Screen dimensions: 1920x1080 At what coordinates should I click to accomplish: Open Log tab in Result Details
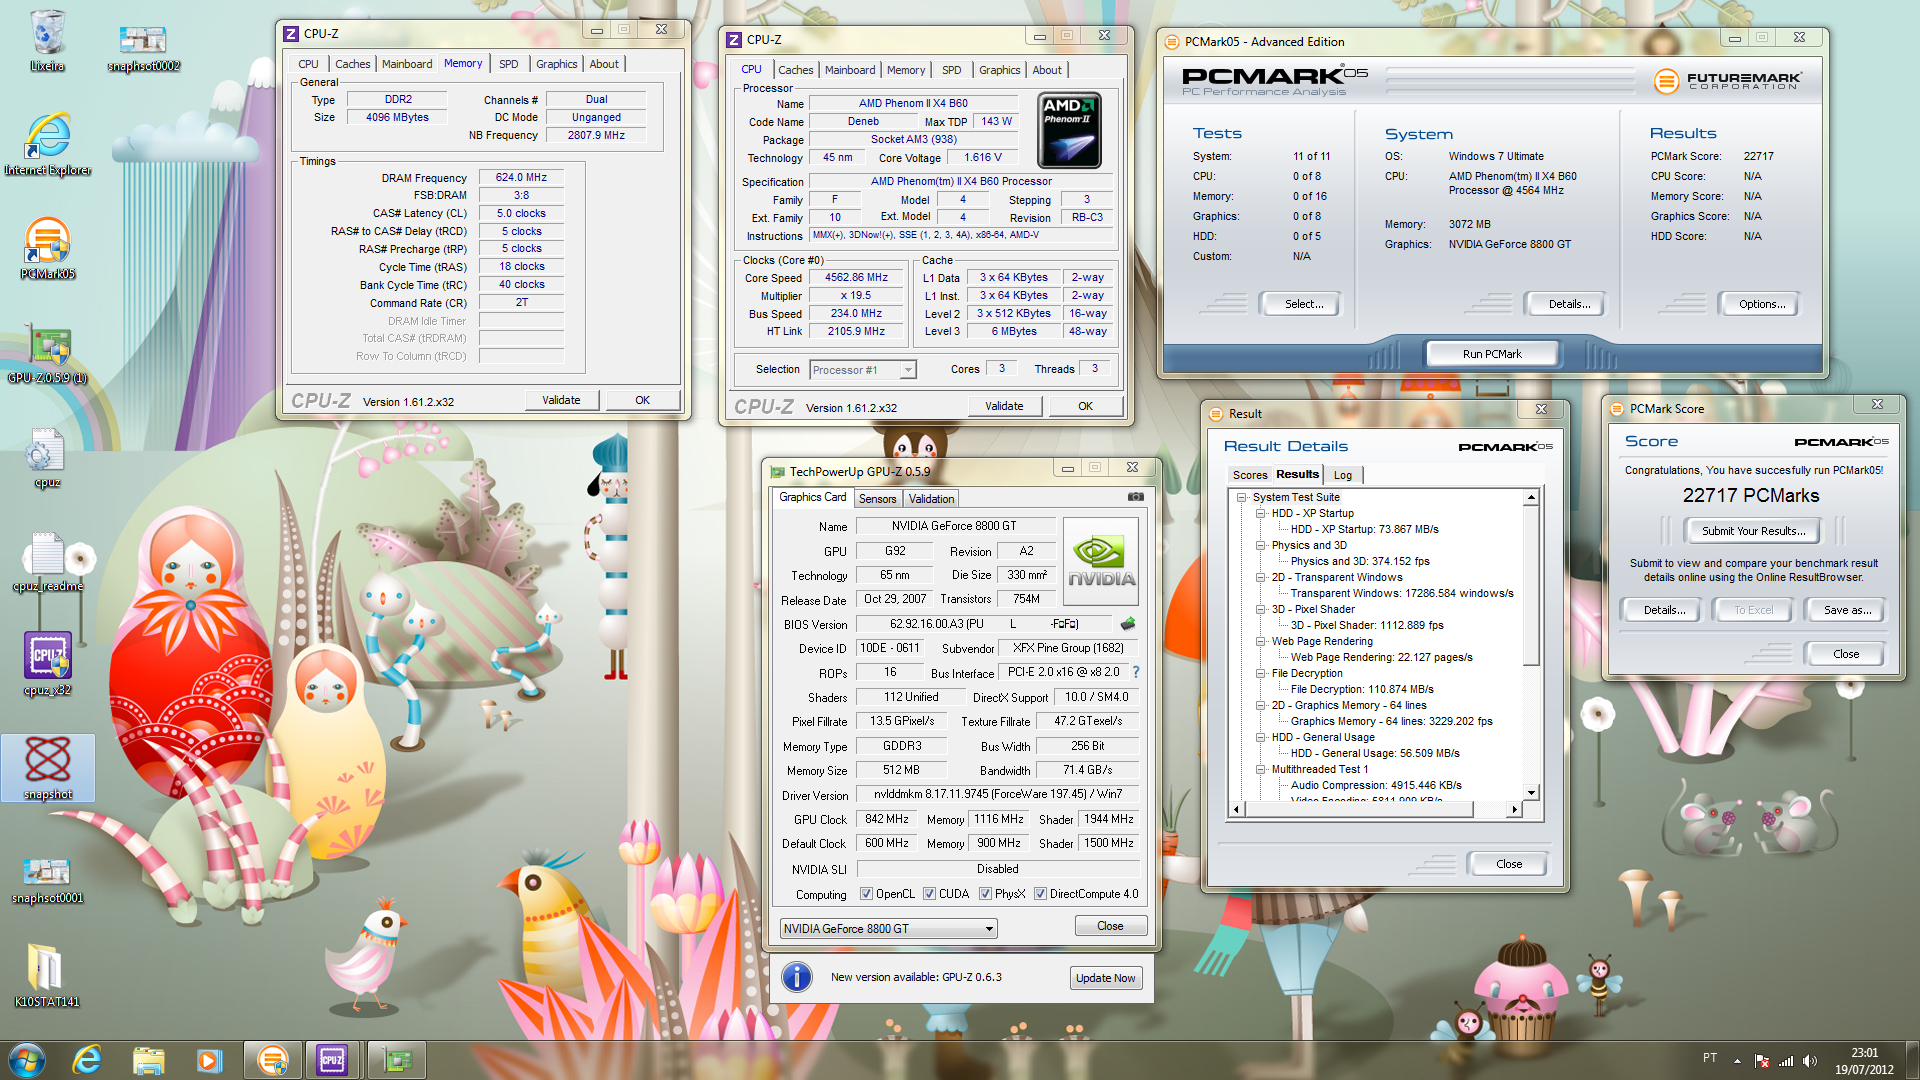point(1342,475)
